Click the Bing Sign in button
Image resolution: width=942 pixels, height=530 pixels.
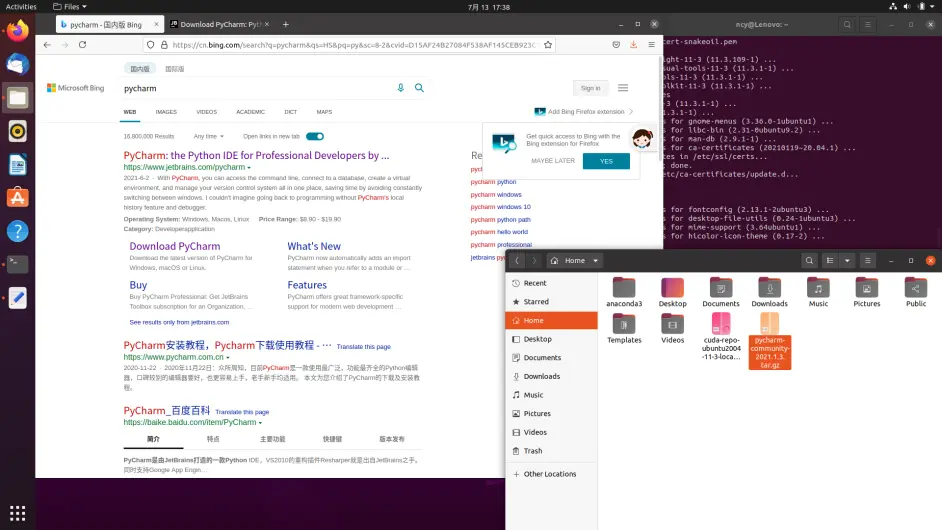tap(590, 88)
